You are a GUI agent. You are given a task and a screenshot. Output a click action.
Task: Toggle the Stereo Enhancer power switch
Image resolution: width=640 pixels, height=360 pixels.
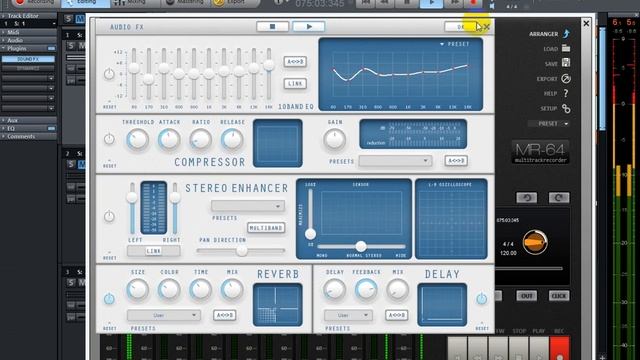pos(109,216)
